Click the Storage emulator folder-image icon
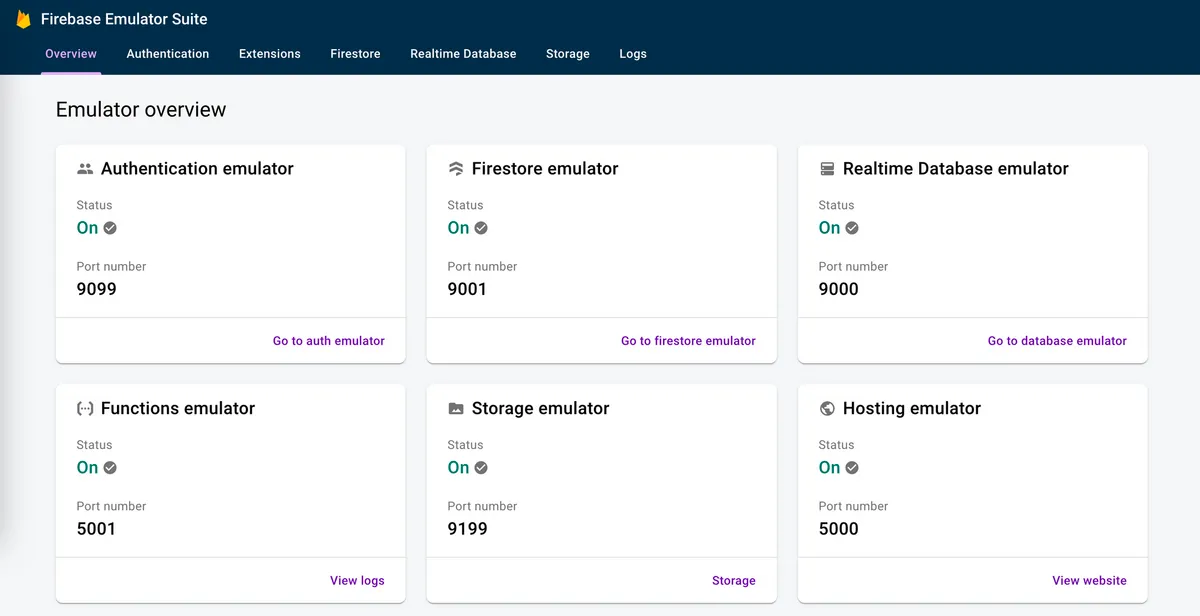Viewport: 1200px width, 616px height. click(456, 409)
